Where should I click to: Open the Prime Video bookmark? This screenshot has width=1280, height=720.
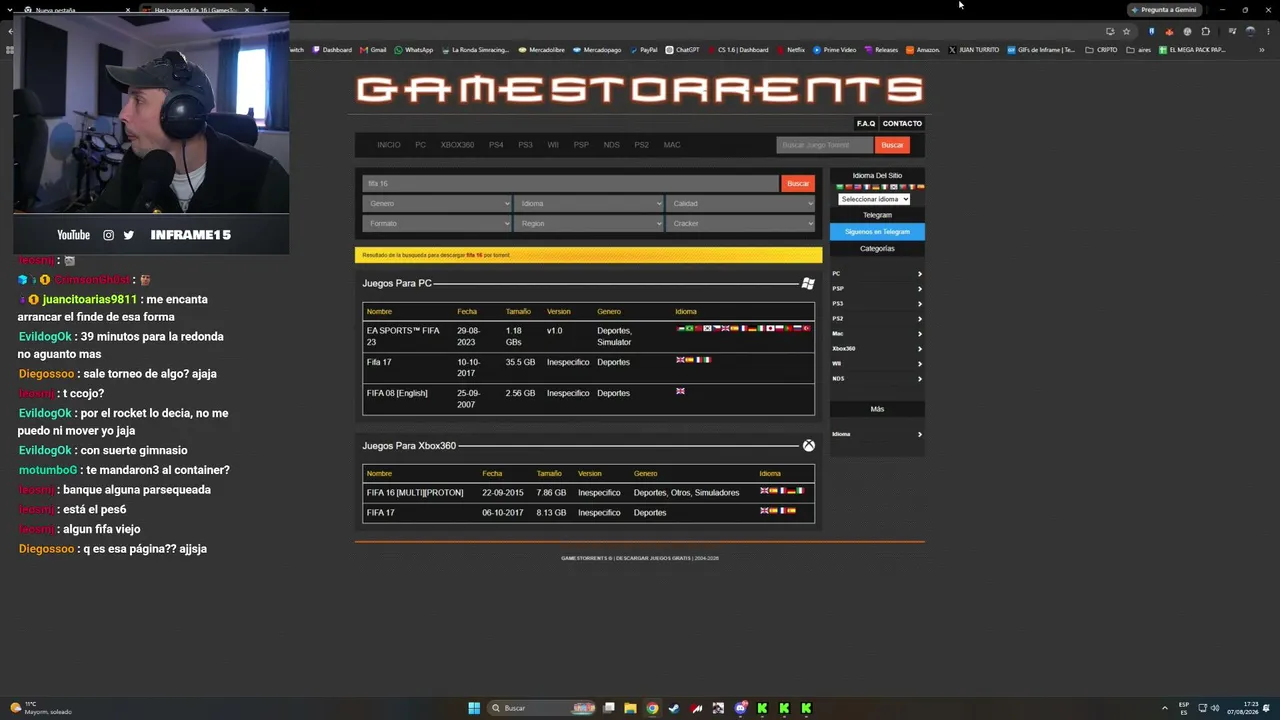(x=835, y=50)
